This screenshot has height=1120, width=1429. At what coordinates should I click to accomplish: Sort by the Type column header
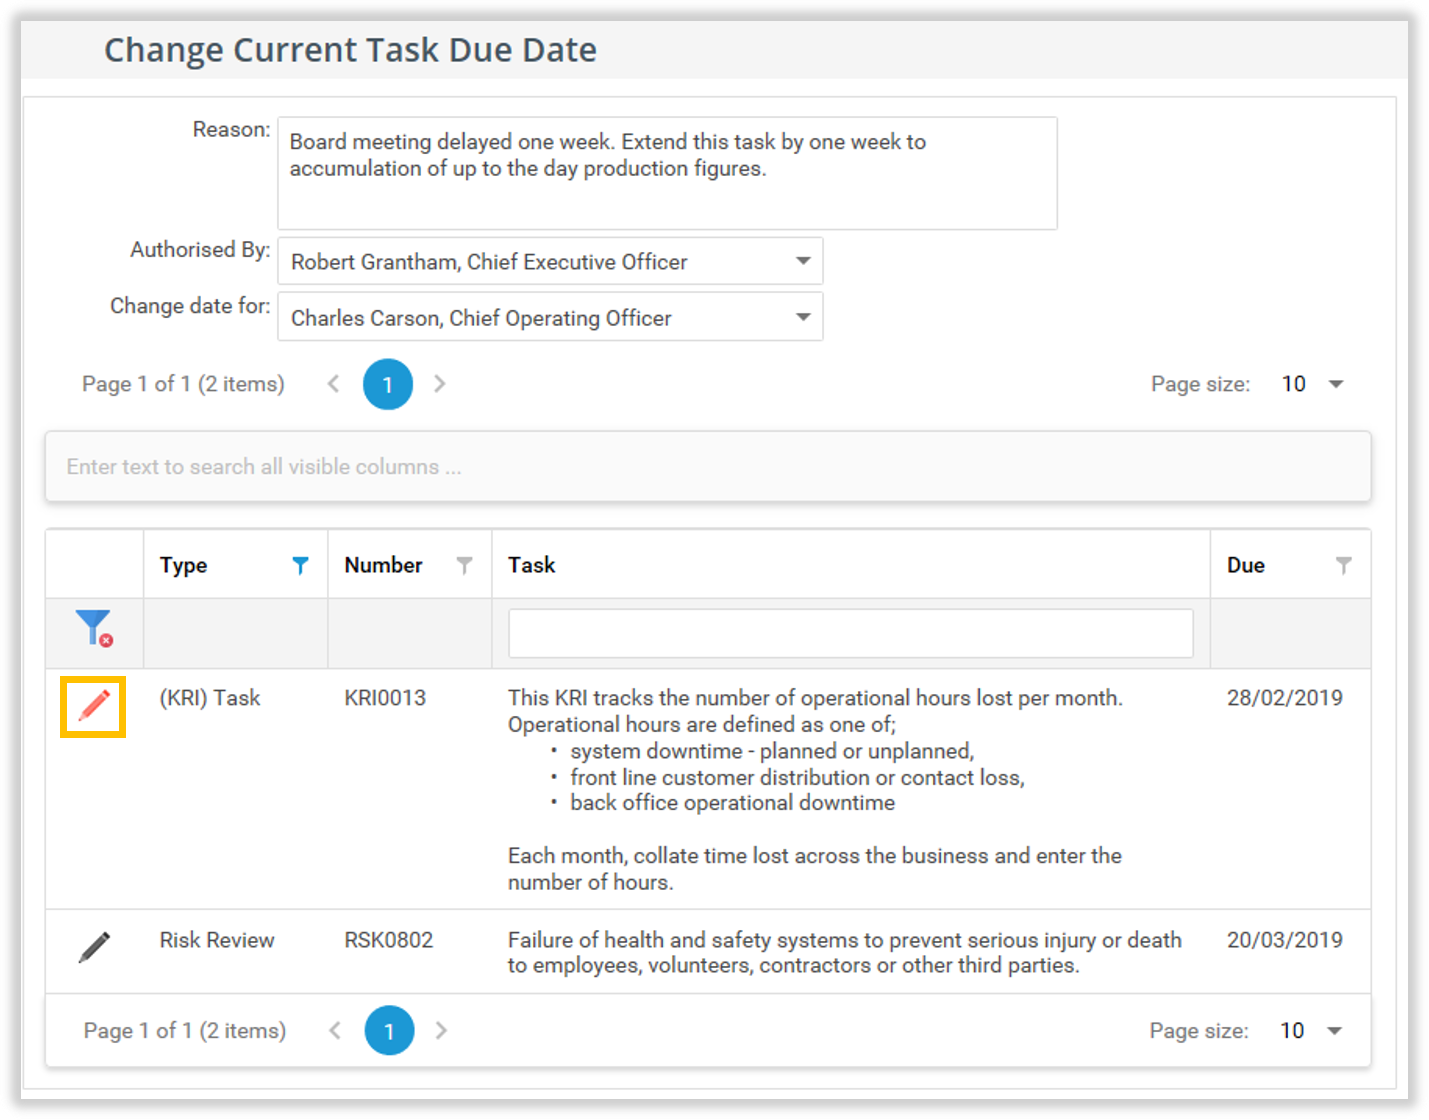click(184, 565)
